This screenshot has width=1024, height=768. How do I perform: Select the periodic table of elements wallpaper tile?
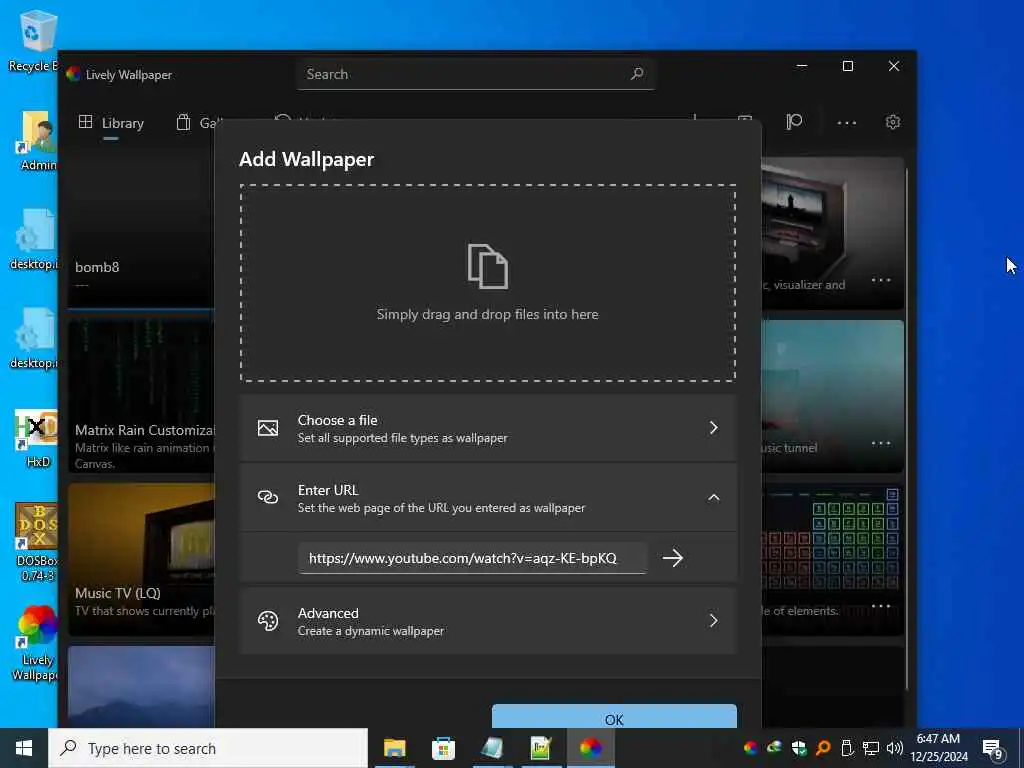[x=833, y=559]
